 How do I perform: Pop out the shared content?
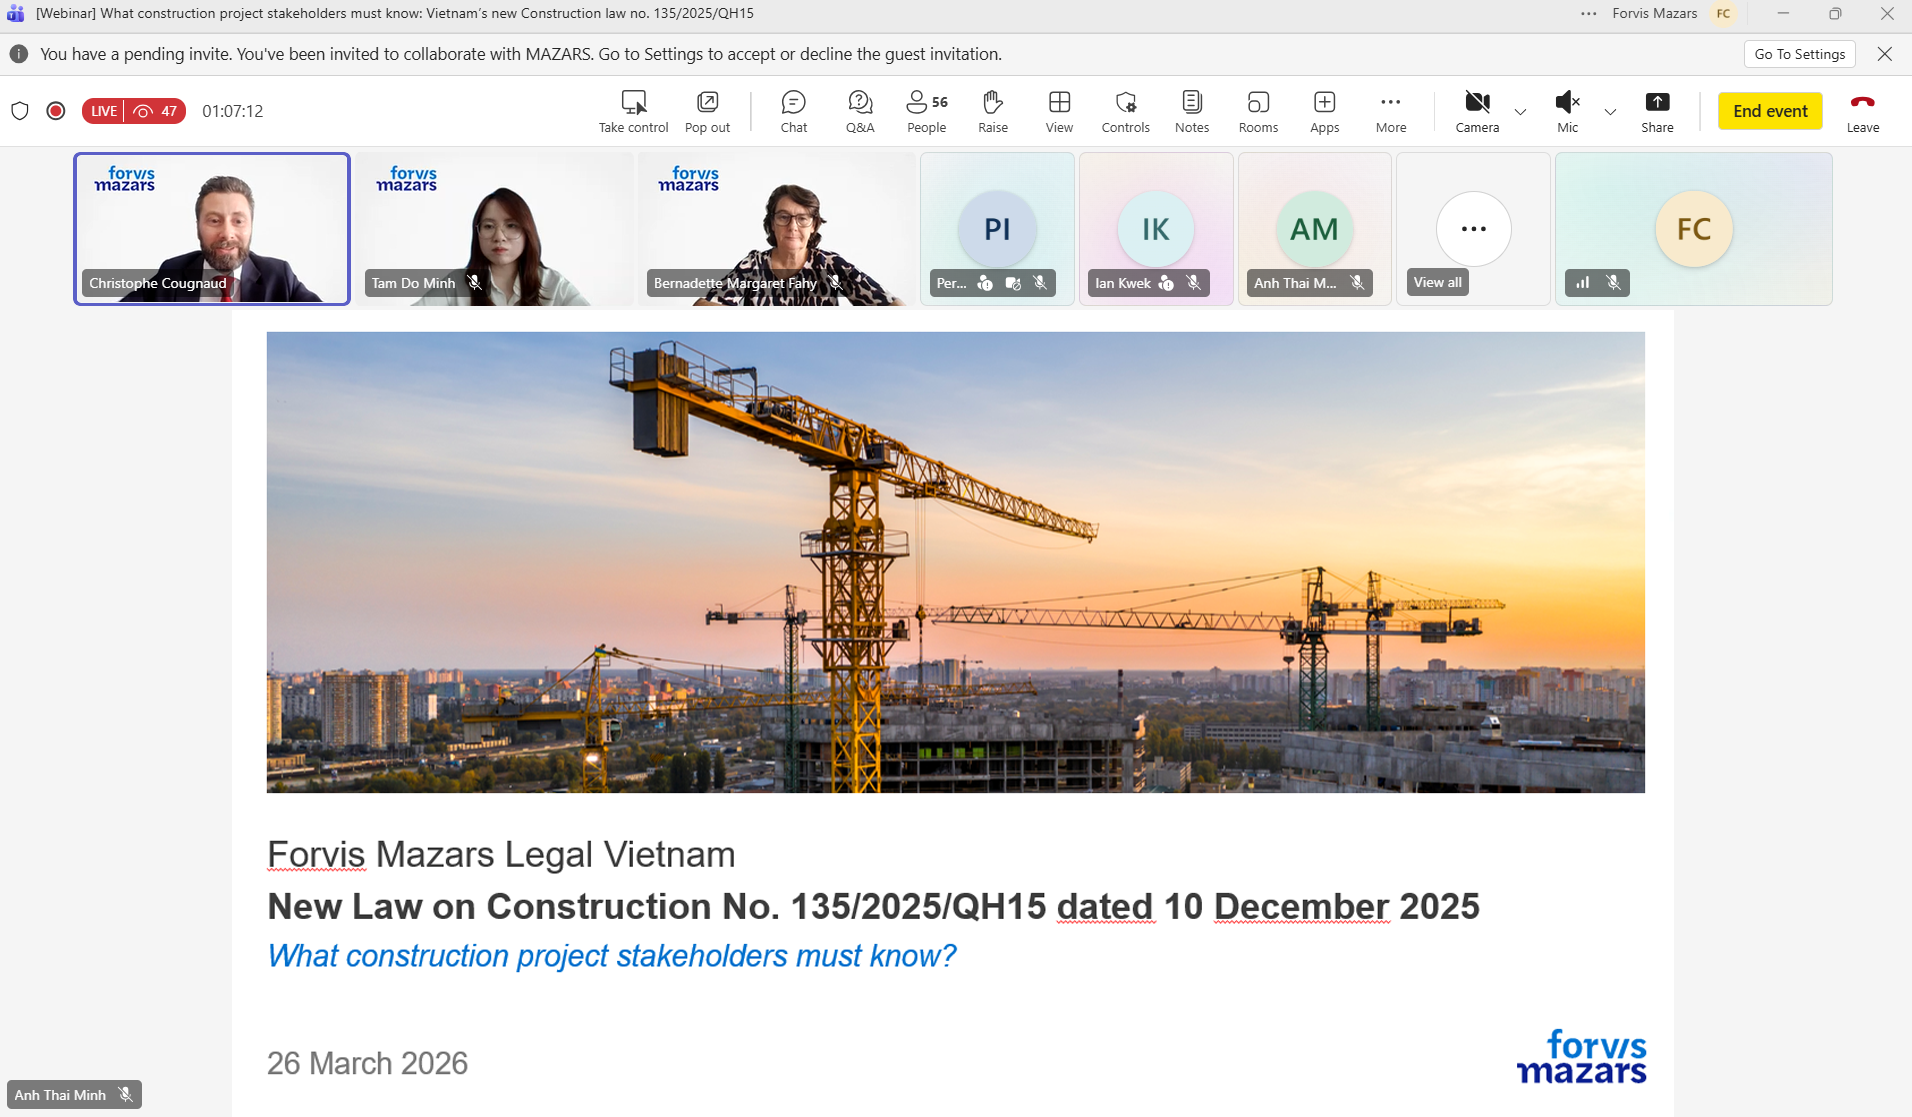[x=706, y=110]
